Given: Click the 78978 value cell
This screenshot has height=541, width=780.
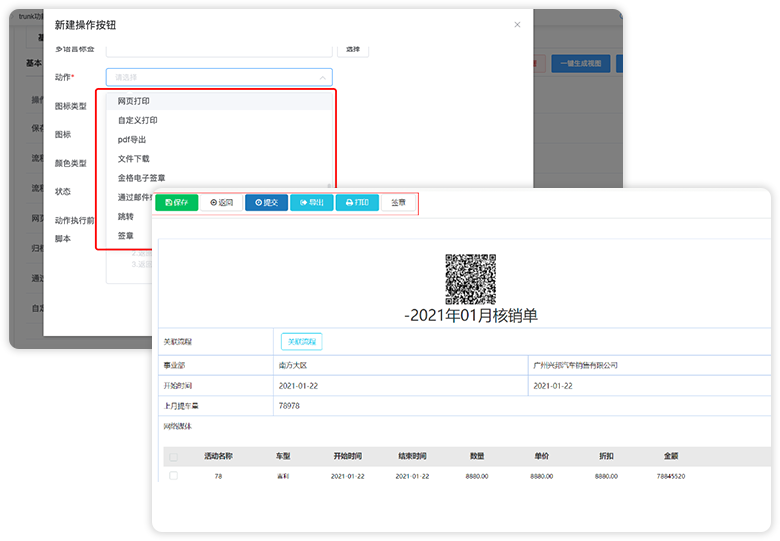Looking at the screenshot, I should (x=289, y=406).
